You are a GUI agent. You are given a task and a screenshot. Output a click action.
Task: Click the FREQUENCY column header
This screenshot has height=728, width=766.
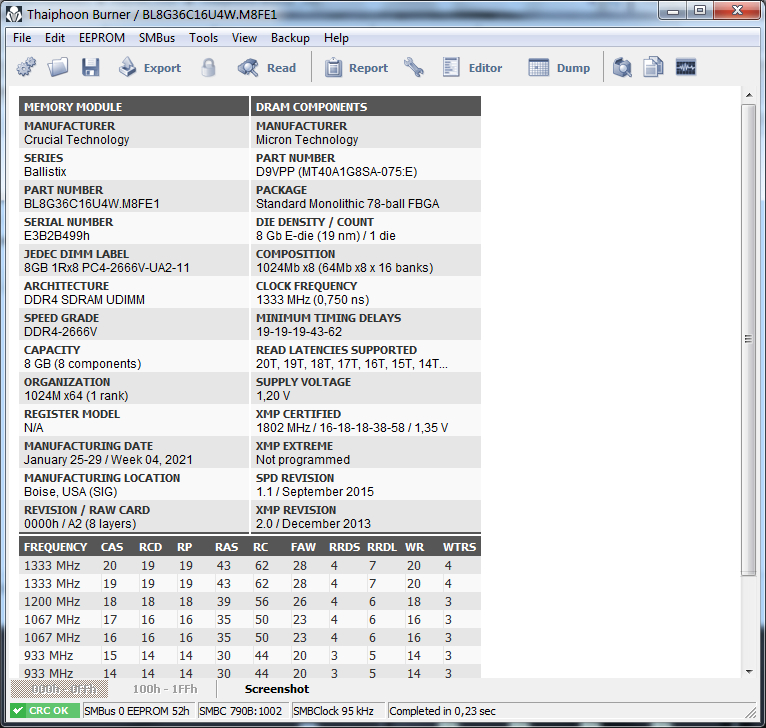56,547
